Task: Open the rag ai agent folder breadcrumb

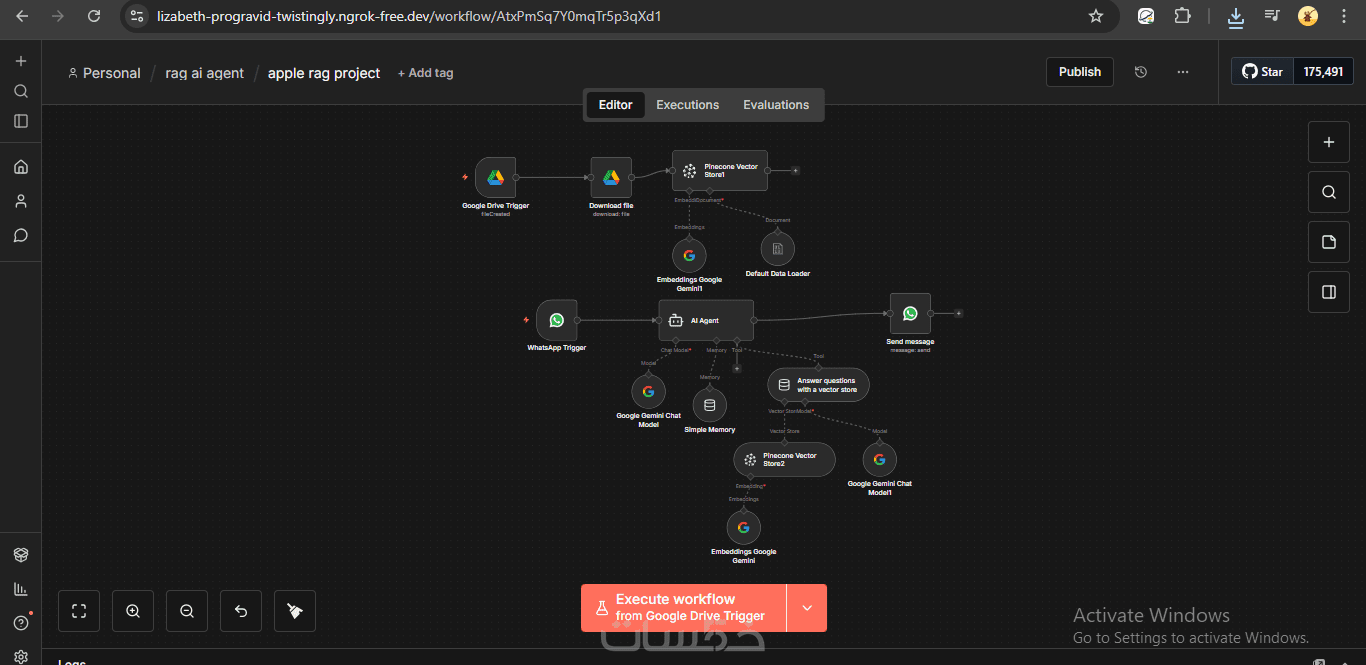Action: 205,73
